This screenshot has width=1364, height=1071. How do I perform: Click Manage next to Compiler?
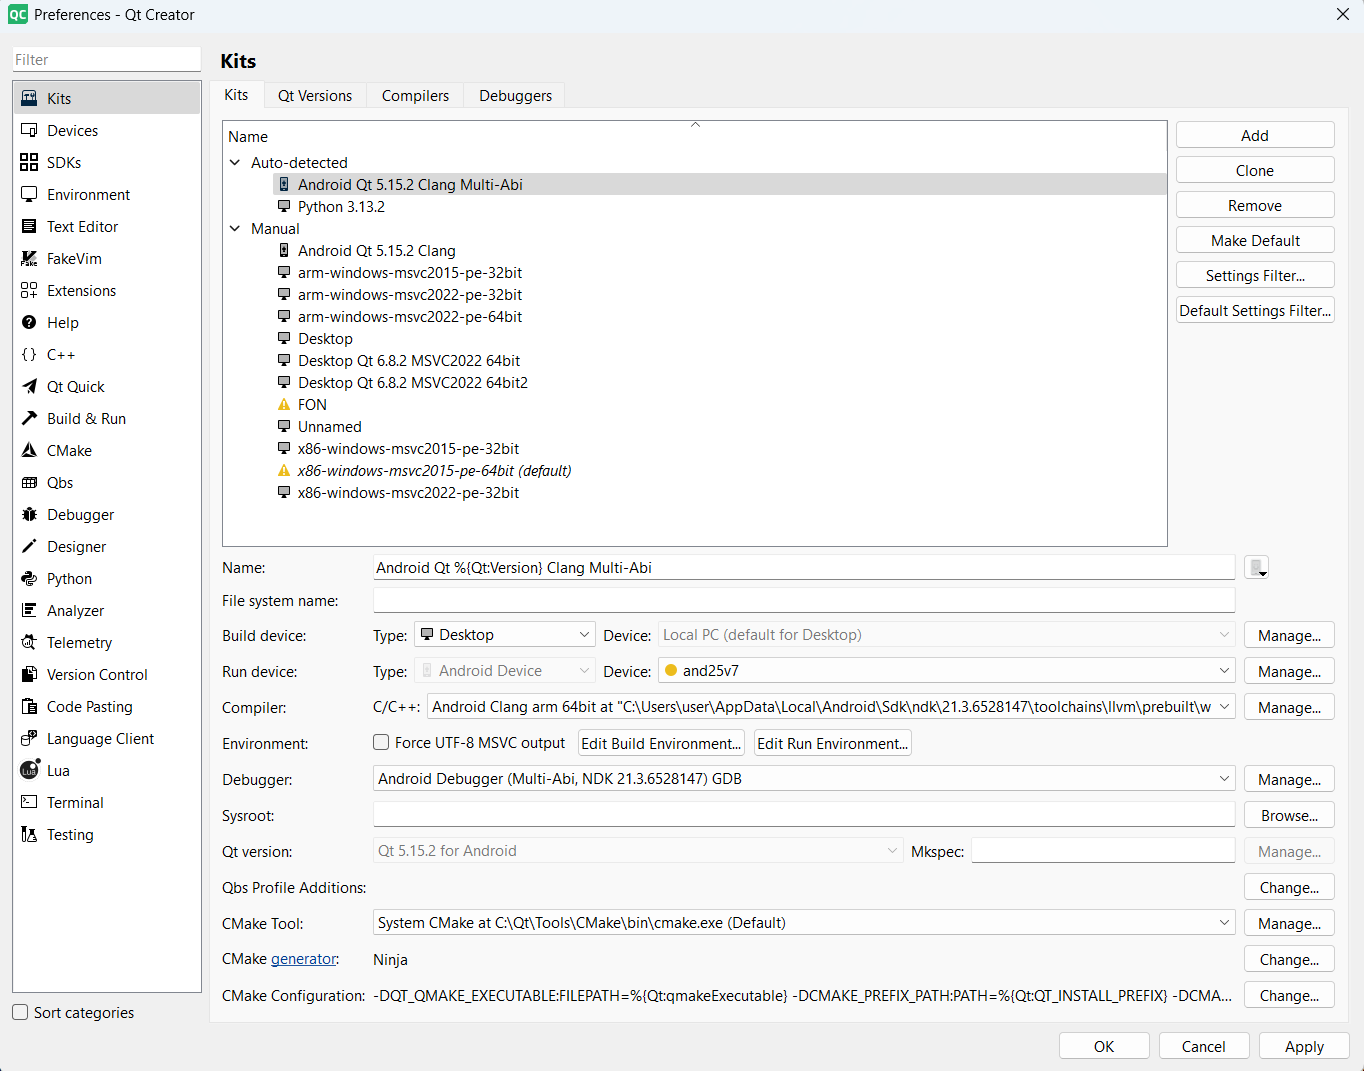click(1289, 707)
